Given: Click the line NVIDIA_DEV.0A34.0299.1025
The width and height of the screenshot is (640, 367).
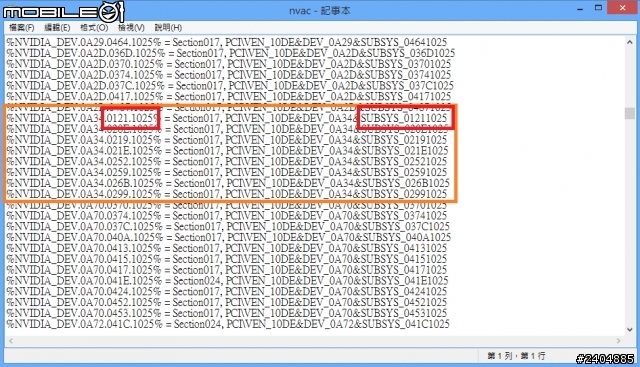Looking at the screenshot, I should pyautogui.click(x=227, y=194).
